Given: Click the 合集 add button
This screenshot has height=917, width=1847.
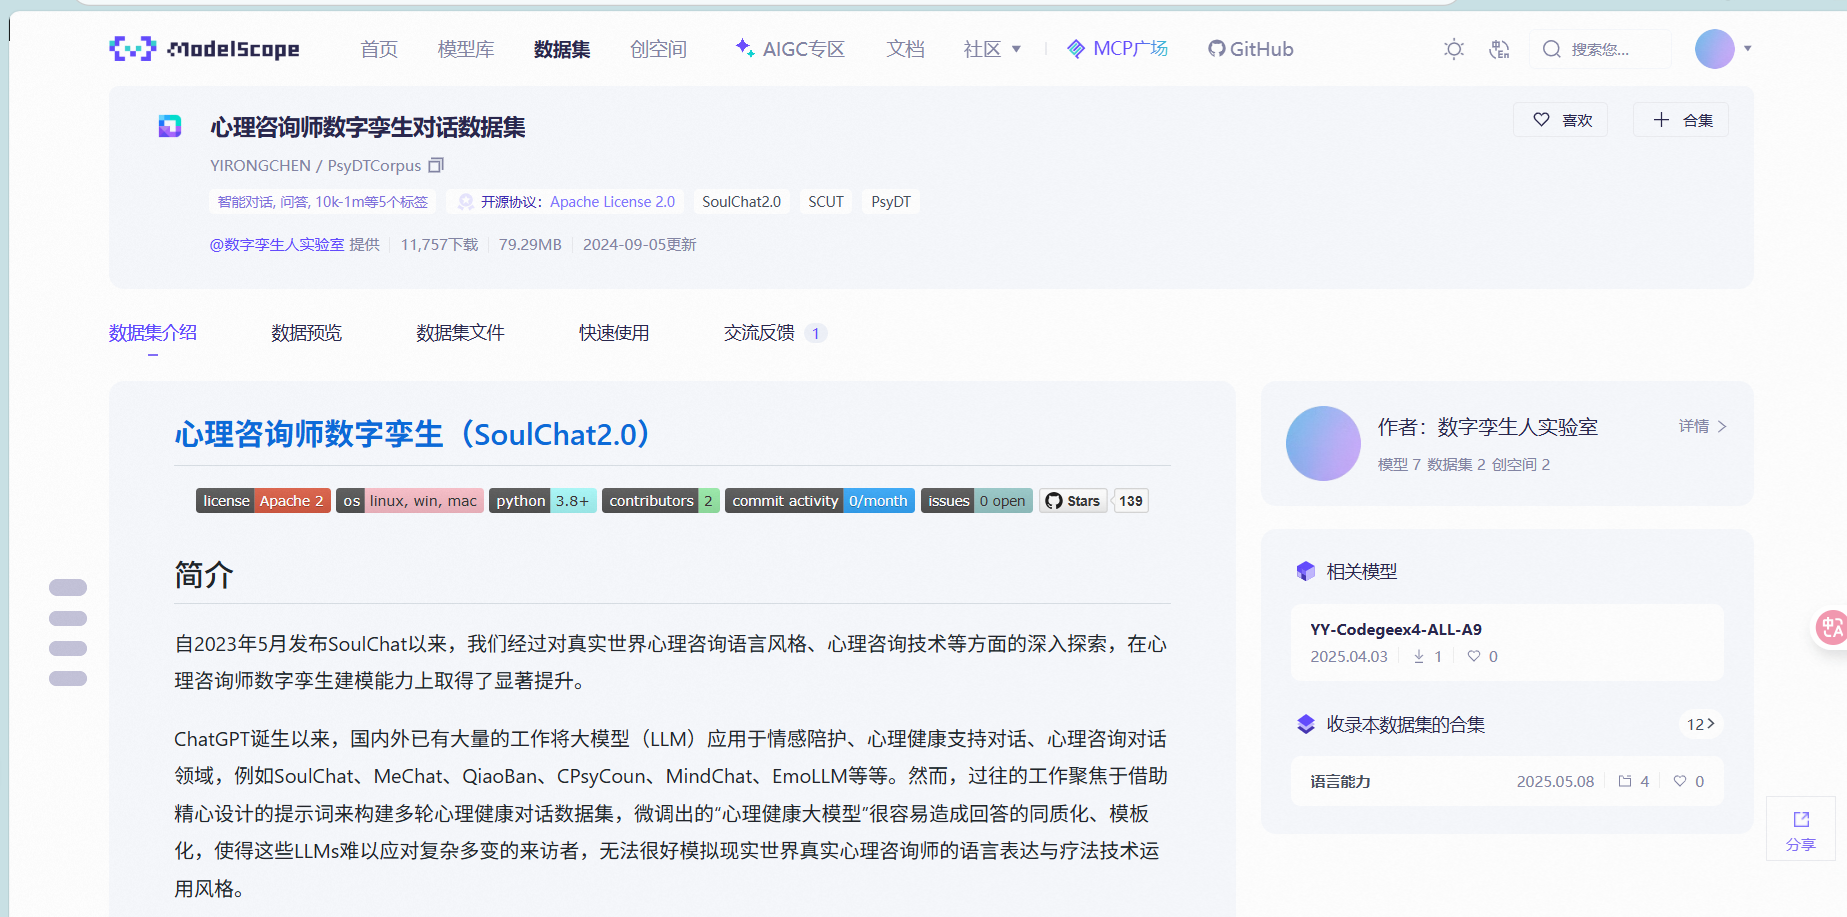Looking at the screenshot, I should pos(1681,120).
